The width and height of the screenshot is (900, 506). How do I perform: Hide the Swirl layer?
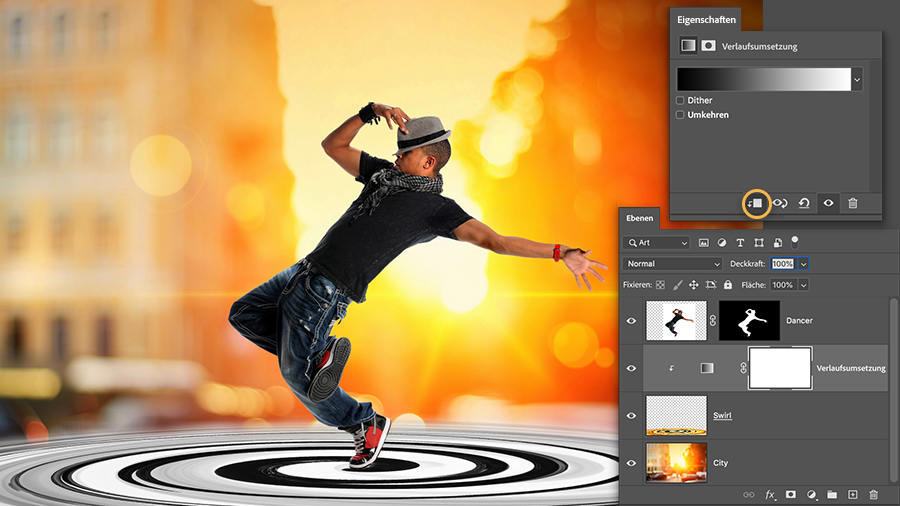pos(631,415)
